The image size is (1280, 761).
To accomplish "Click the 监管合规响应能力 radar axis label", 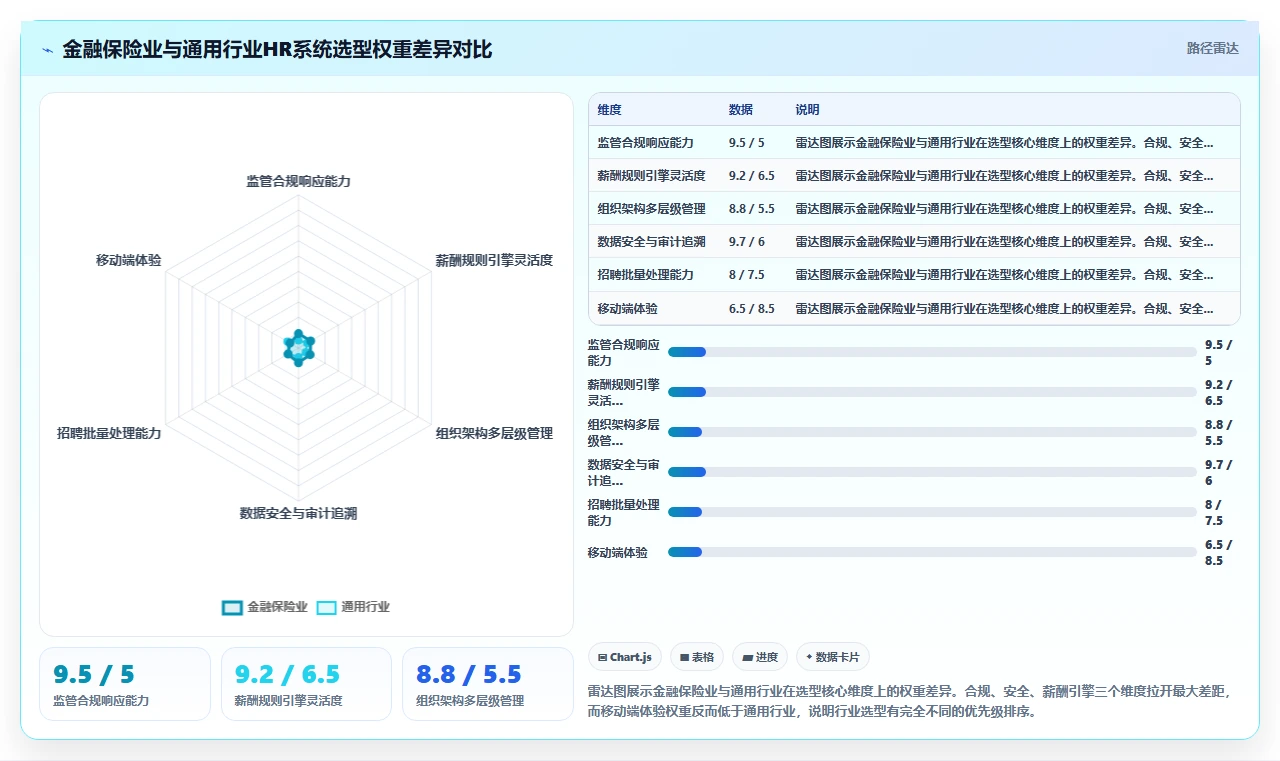I will pos(298,181).
